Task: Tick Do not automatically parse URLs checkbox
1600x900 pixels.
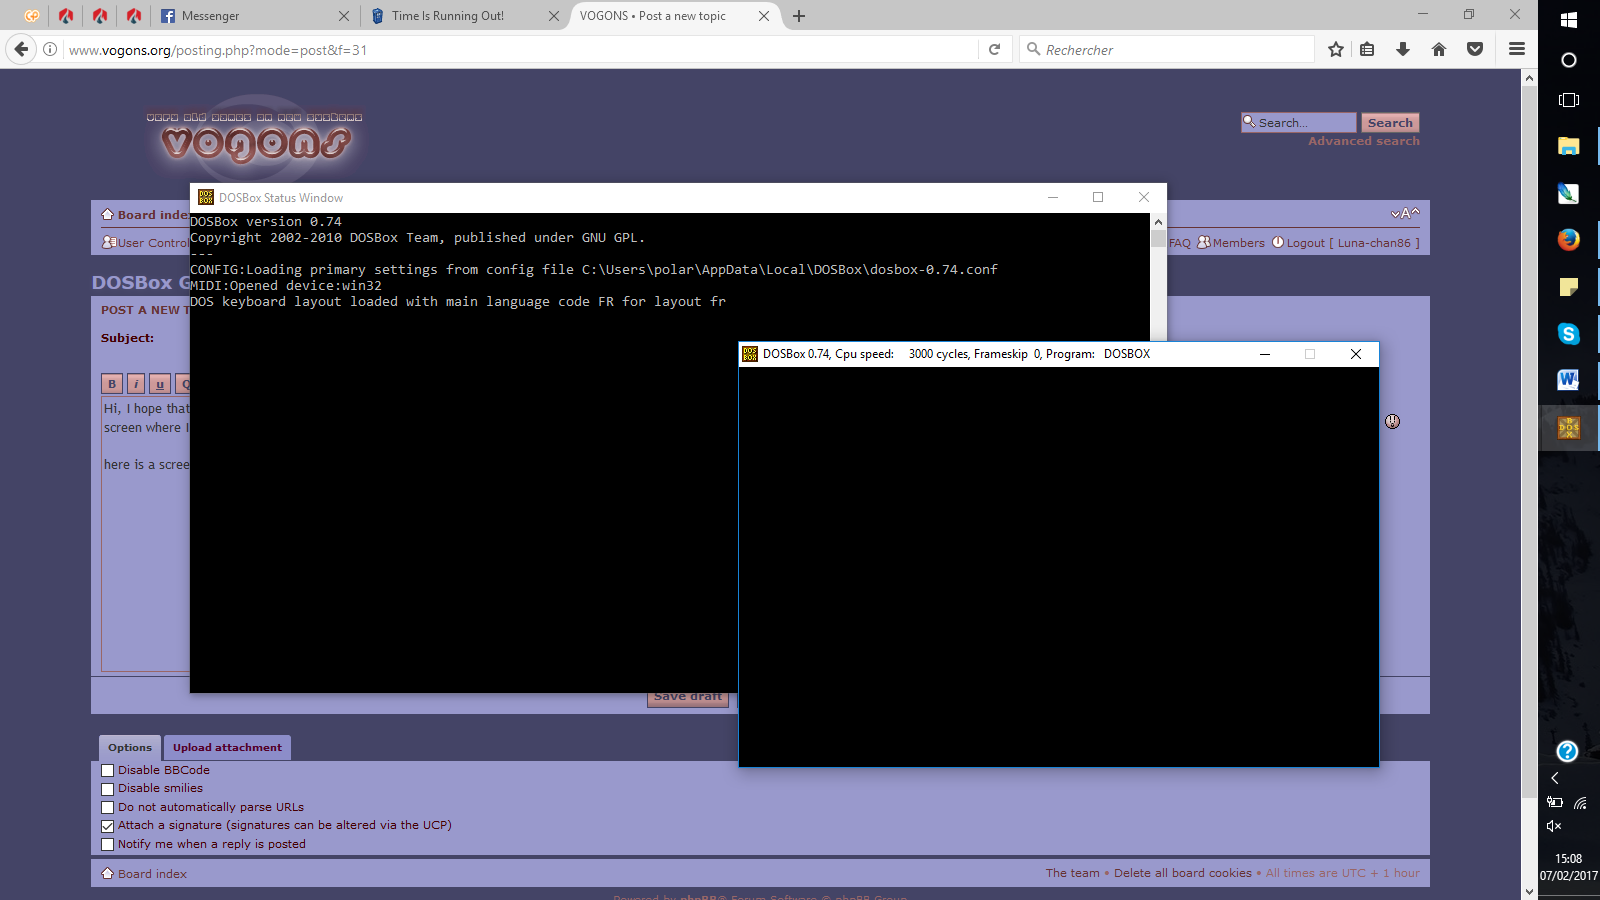Action: (108, 808)
